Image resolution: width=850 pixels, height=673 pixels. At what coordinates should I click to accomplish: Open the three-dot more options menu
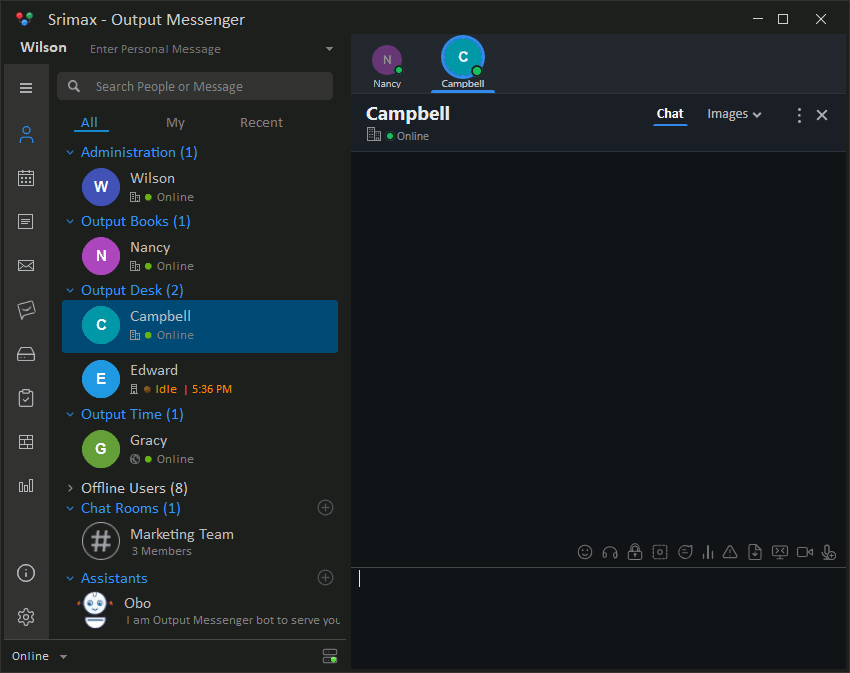(799, 115)
